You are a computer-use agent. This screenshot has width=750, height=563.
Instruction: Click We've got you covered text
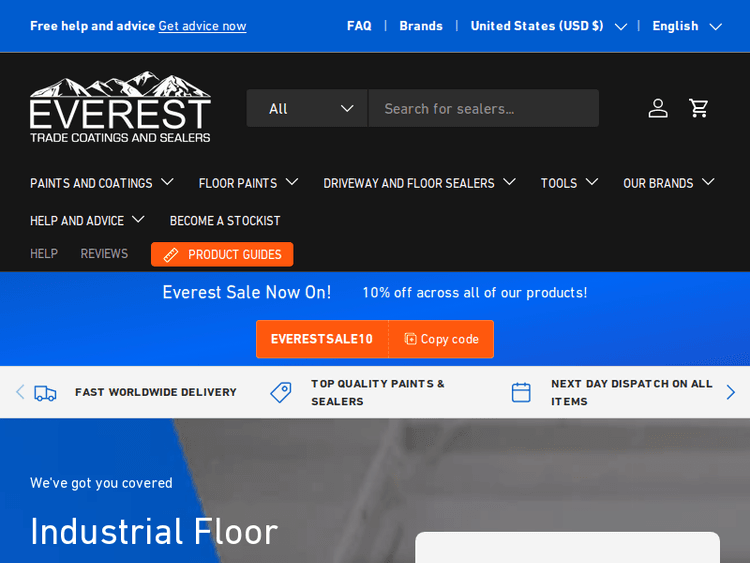tap(101, 483)
